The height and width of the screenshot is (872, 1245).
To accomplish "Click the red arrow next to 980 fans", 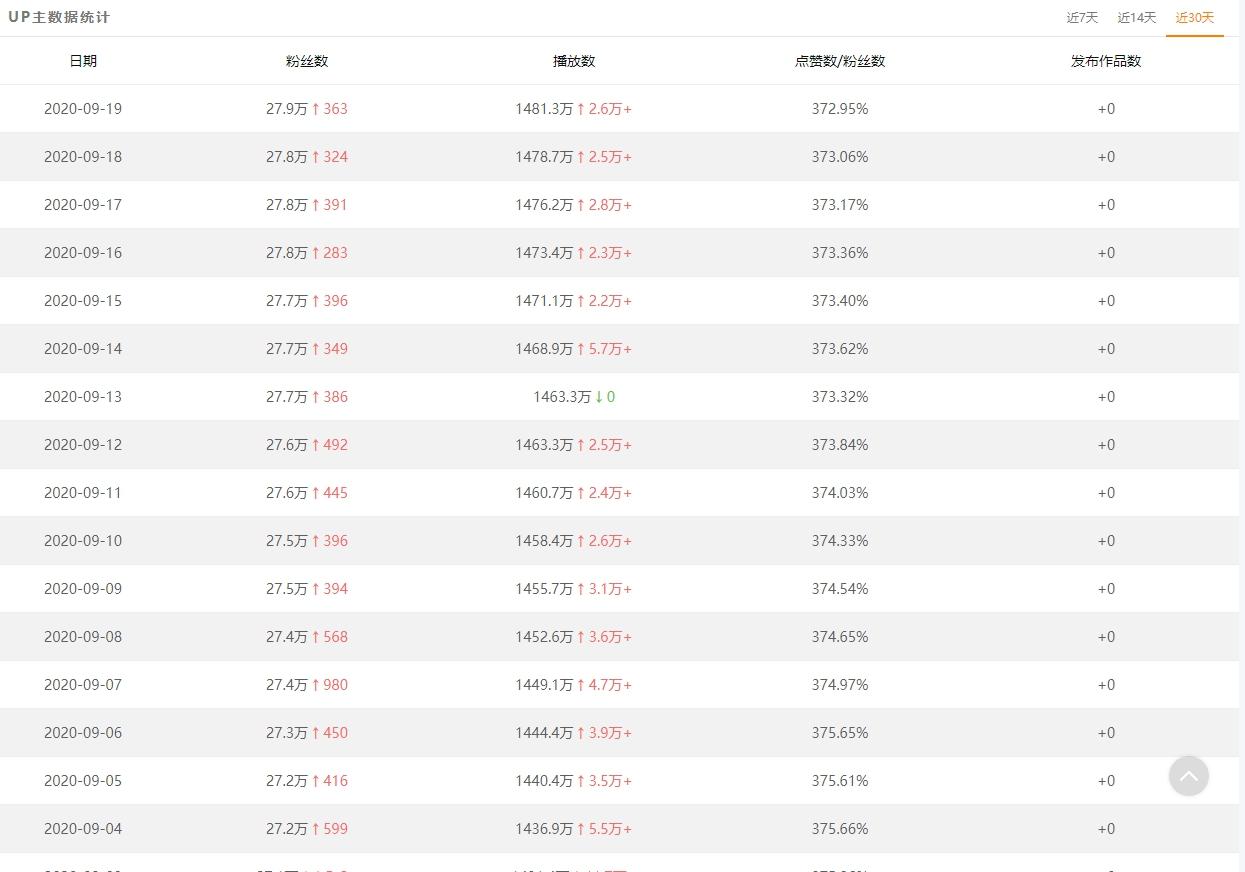I will [x=316, y=685].
